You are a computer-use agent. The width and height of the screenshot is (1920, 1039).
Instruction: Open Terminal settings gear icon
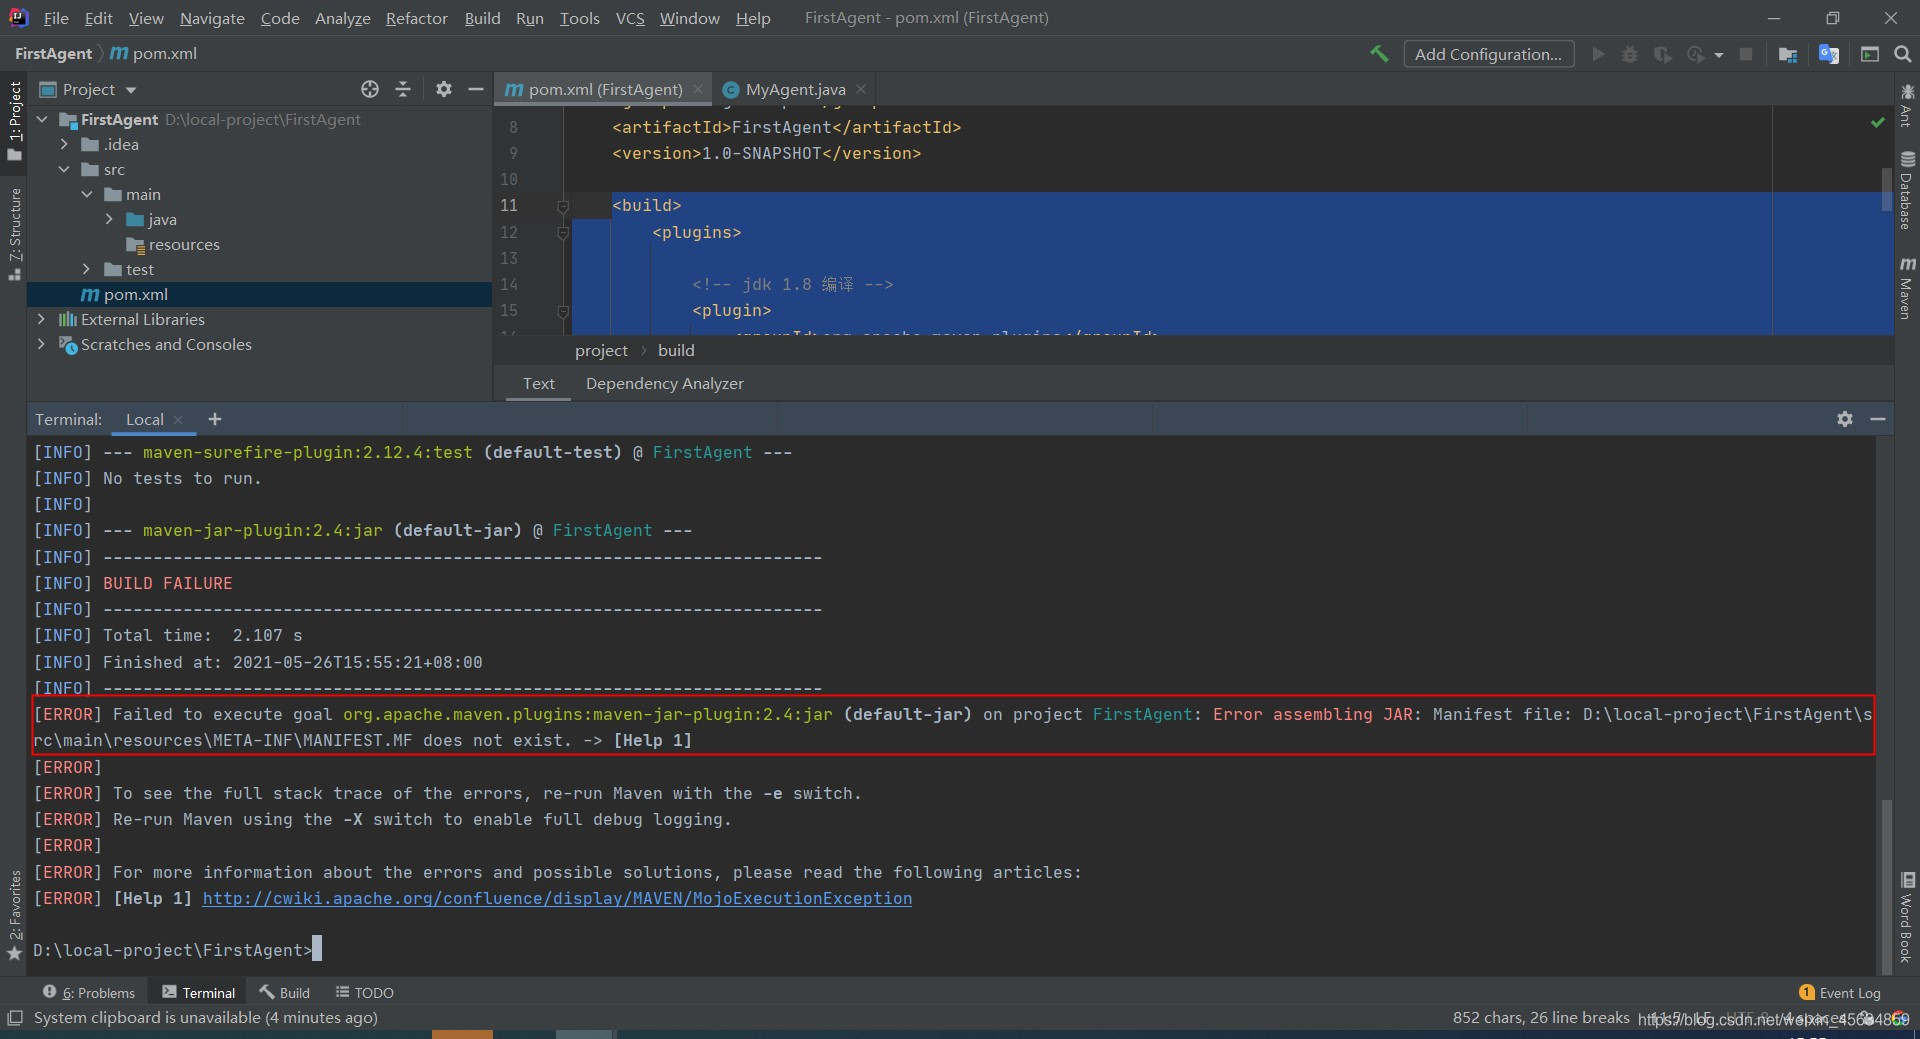1845,419
